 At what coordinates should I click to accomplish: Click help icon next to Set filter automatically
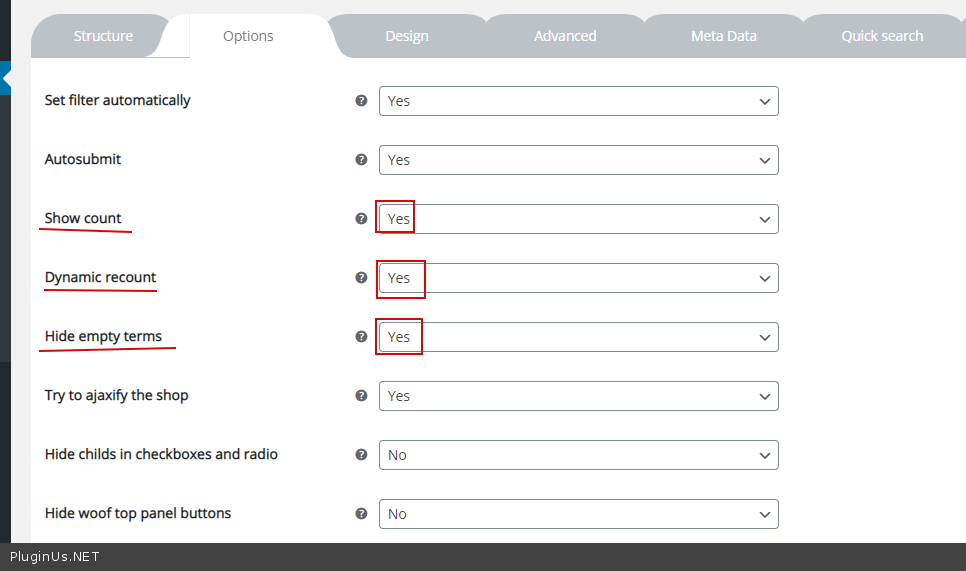(362, 101)
